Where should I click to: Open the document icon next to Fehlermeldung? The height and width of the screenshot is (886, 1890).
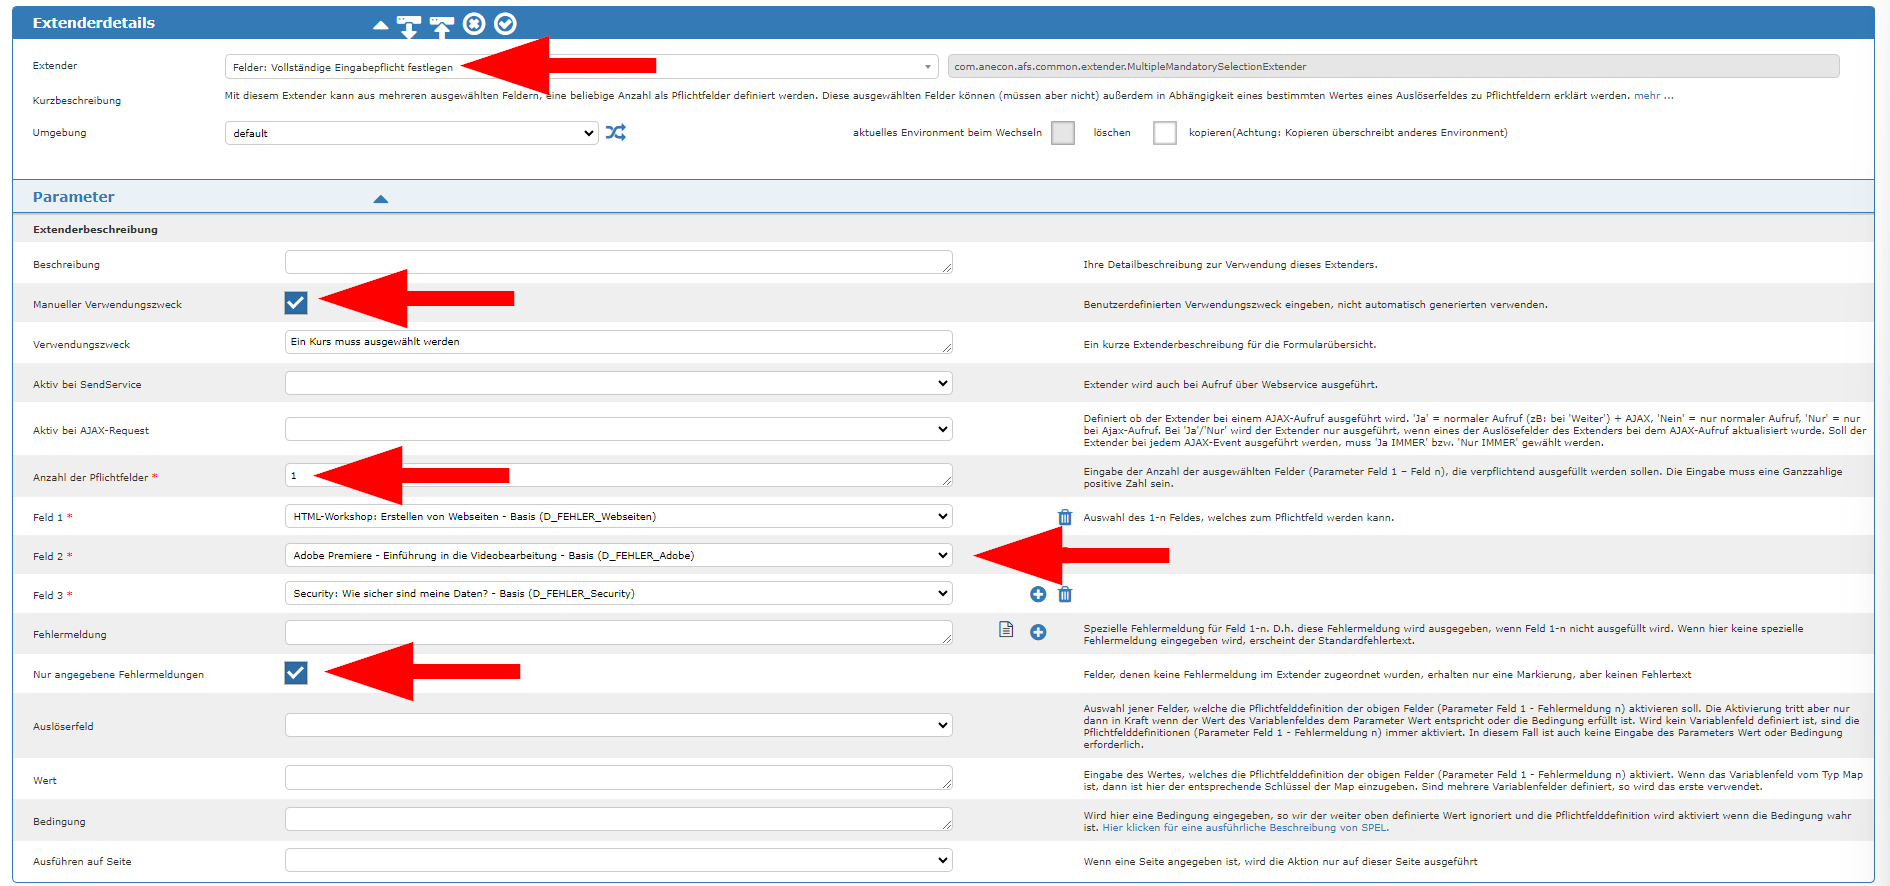1006,630
